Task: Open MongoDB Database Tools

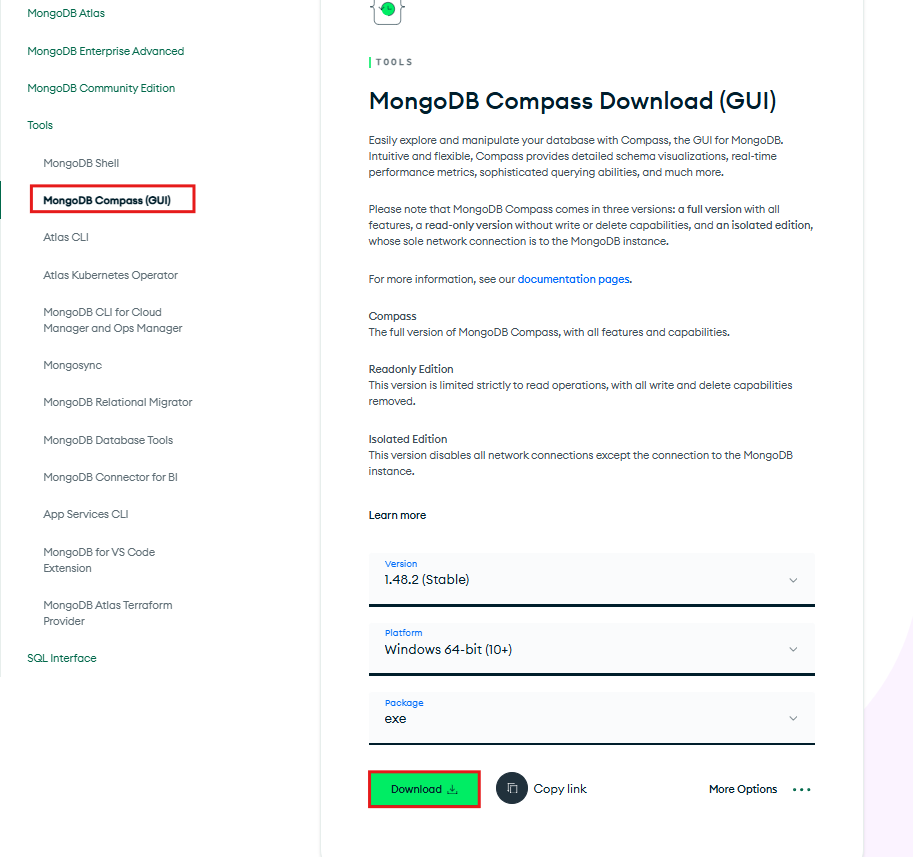Action: (x=108, y=440)
